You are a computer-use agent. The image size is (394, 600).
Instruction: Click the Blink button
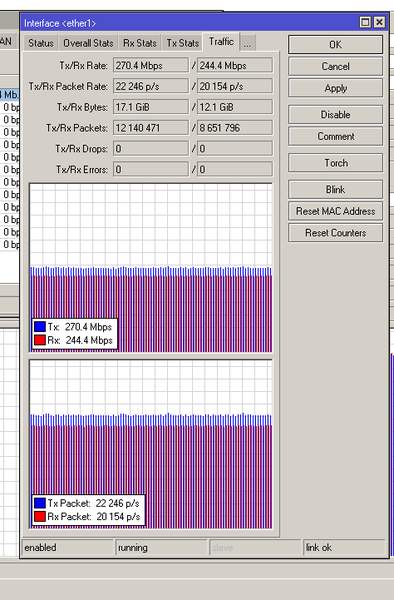pos(335,190)
